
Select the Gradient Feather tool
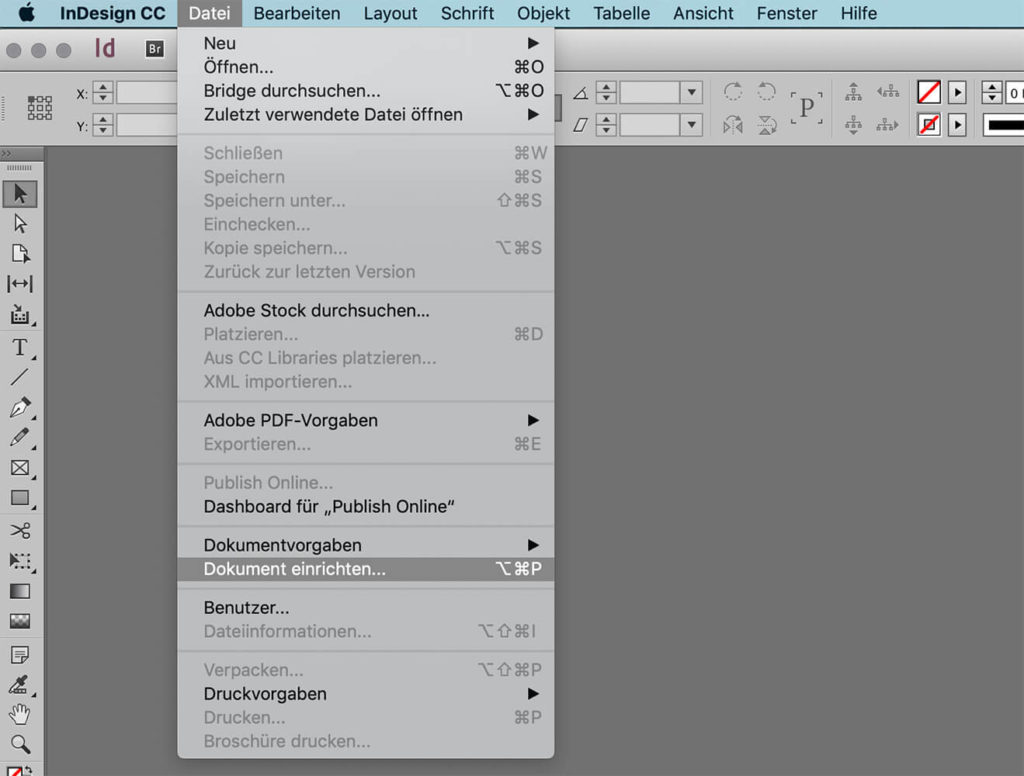(x=20, y=621)
